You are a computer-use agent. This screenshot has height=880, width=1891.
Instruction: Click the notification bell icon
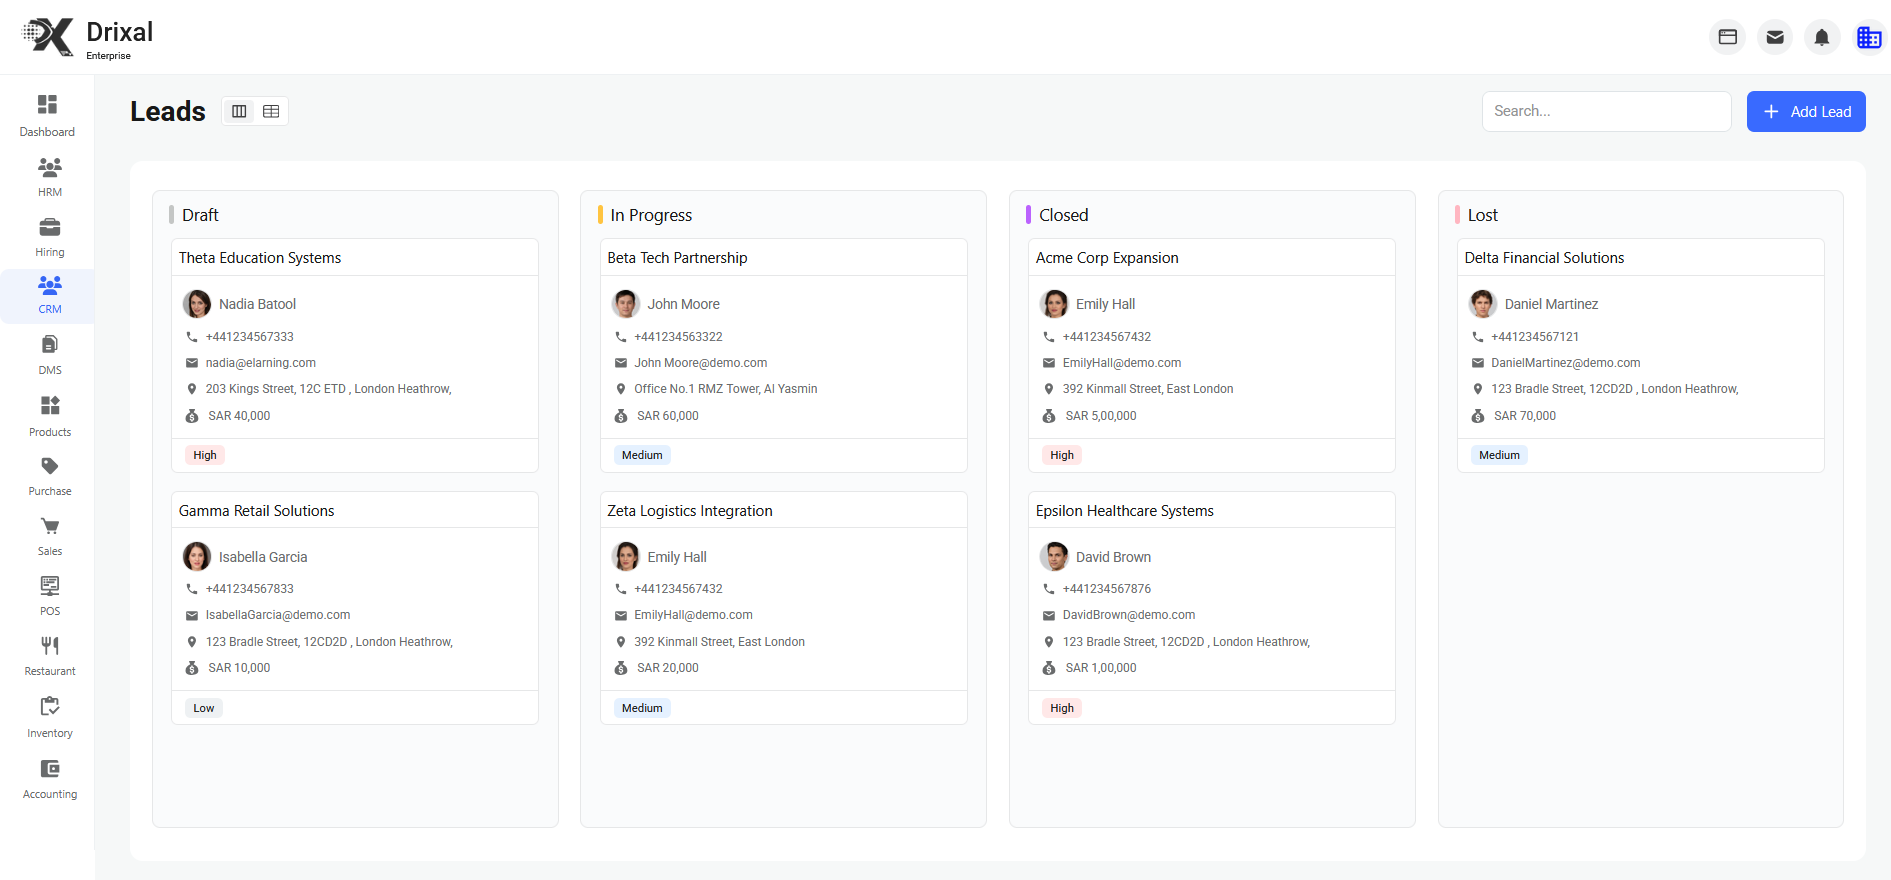[1821, 38]
